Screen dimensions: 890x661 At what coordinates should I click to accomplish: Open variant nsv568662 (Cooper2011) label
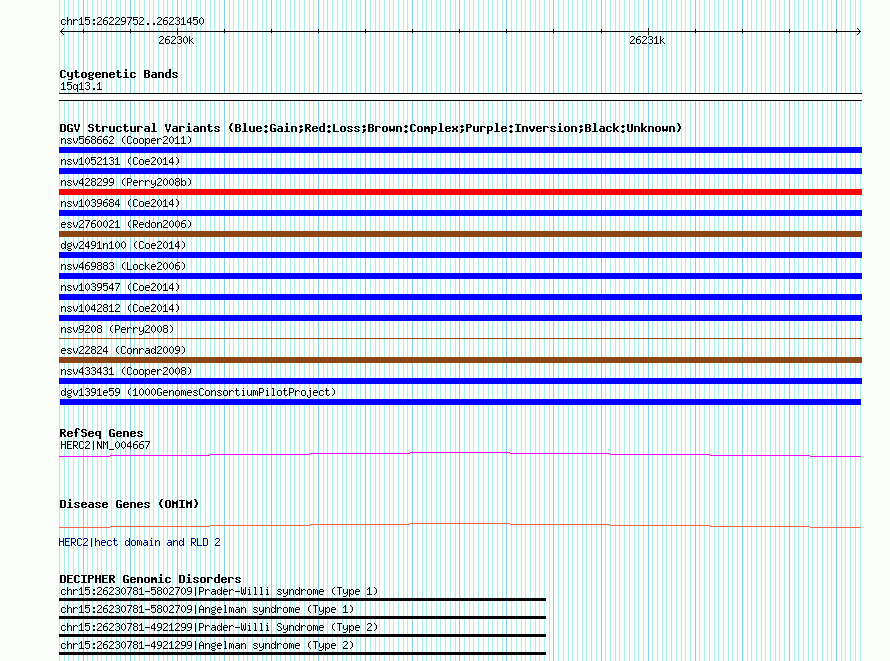pos(126,140)
